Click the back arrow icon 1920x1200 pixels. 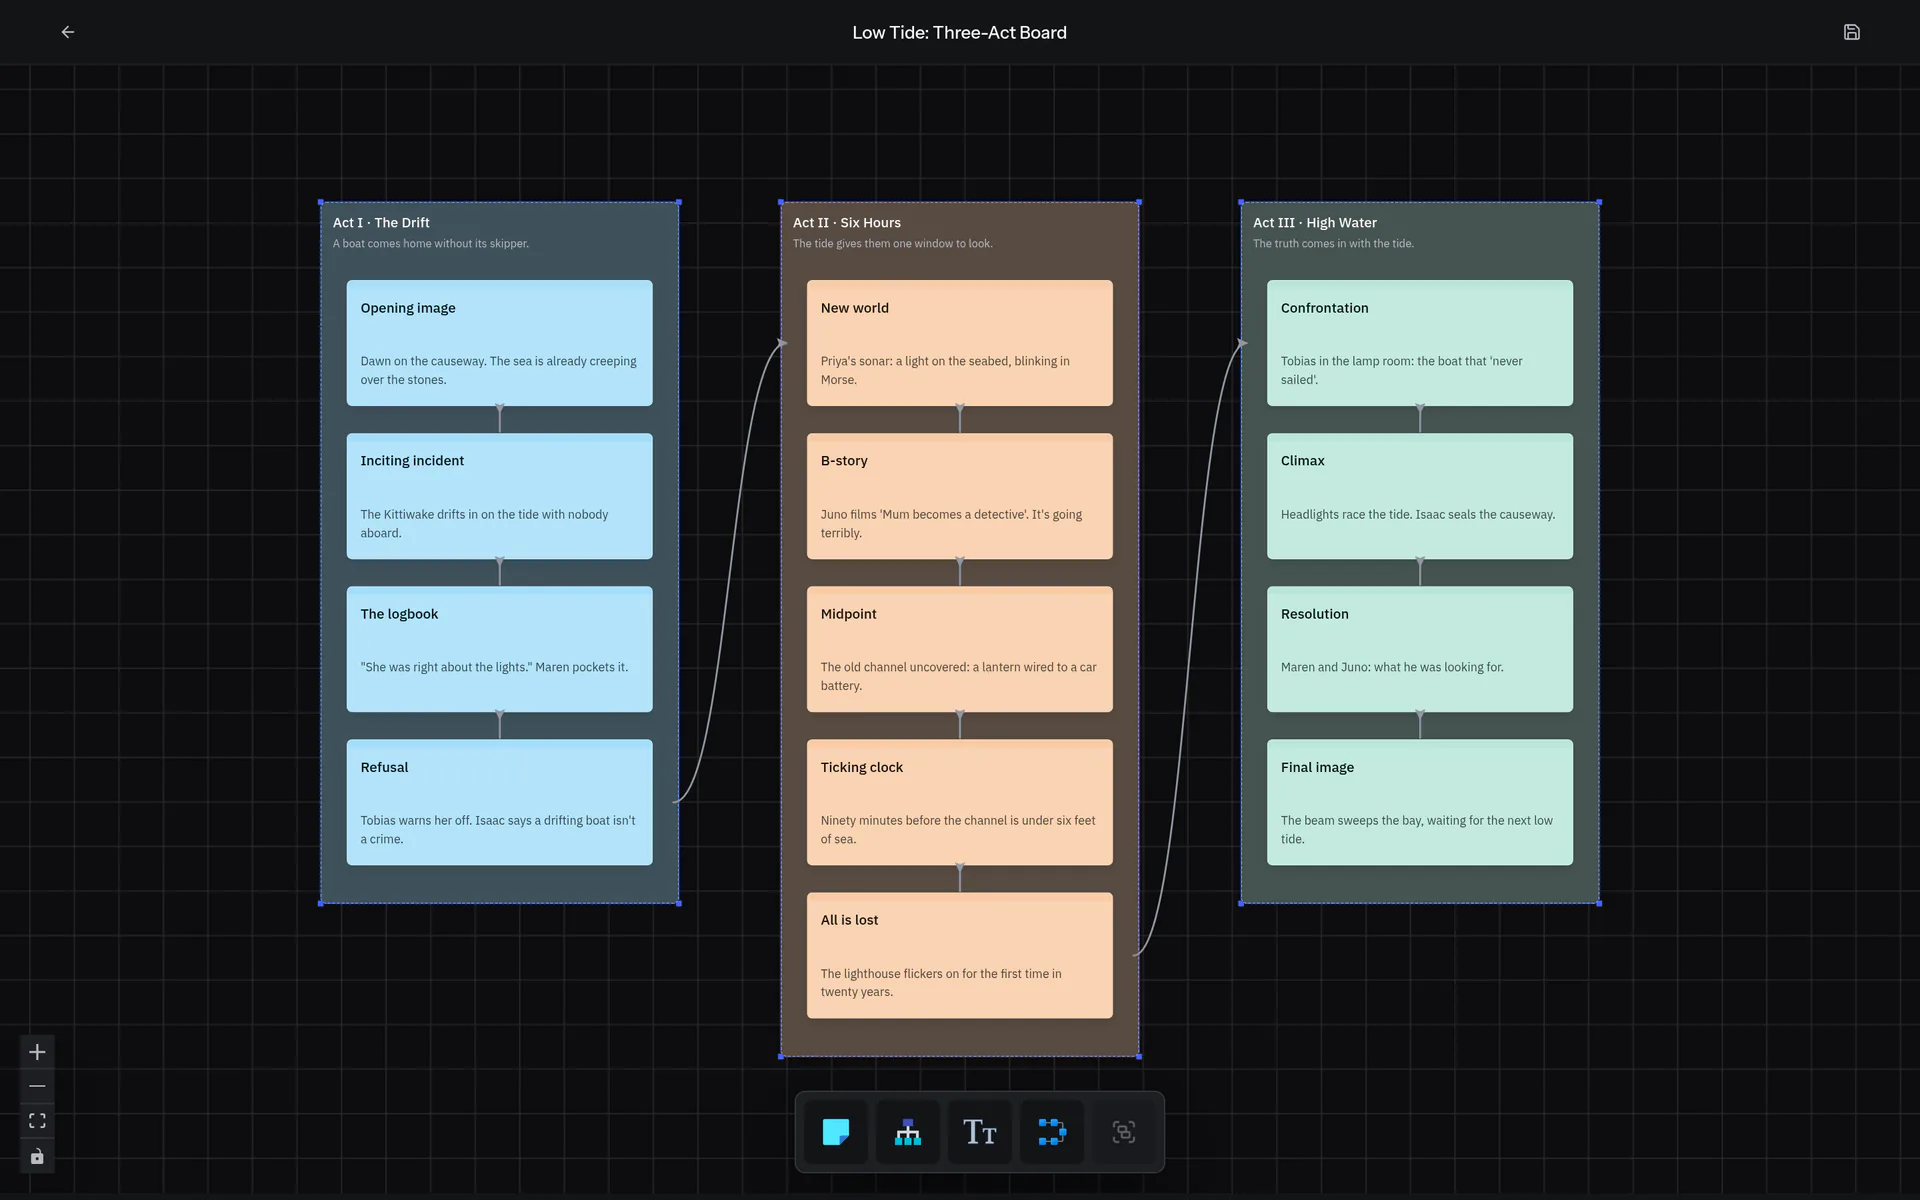[x=68, y=32]
